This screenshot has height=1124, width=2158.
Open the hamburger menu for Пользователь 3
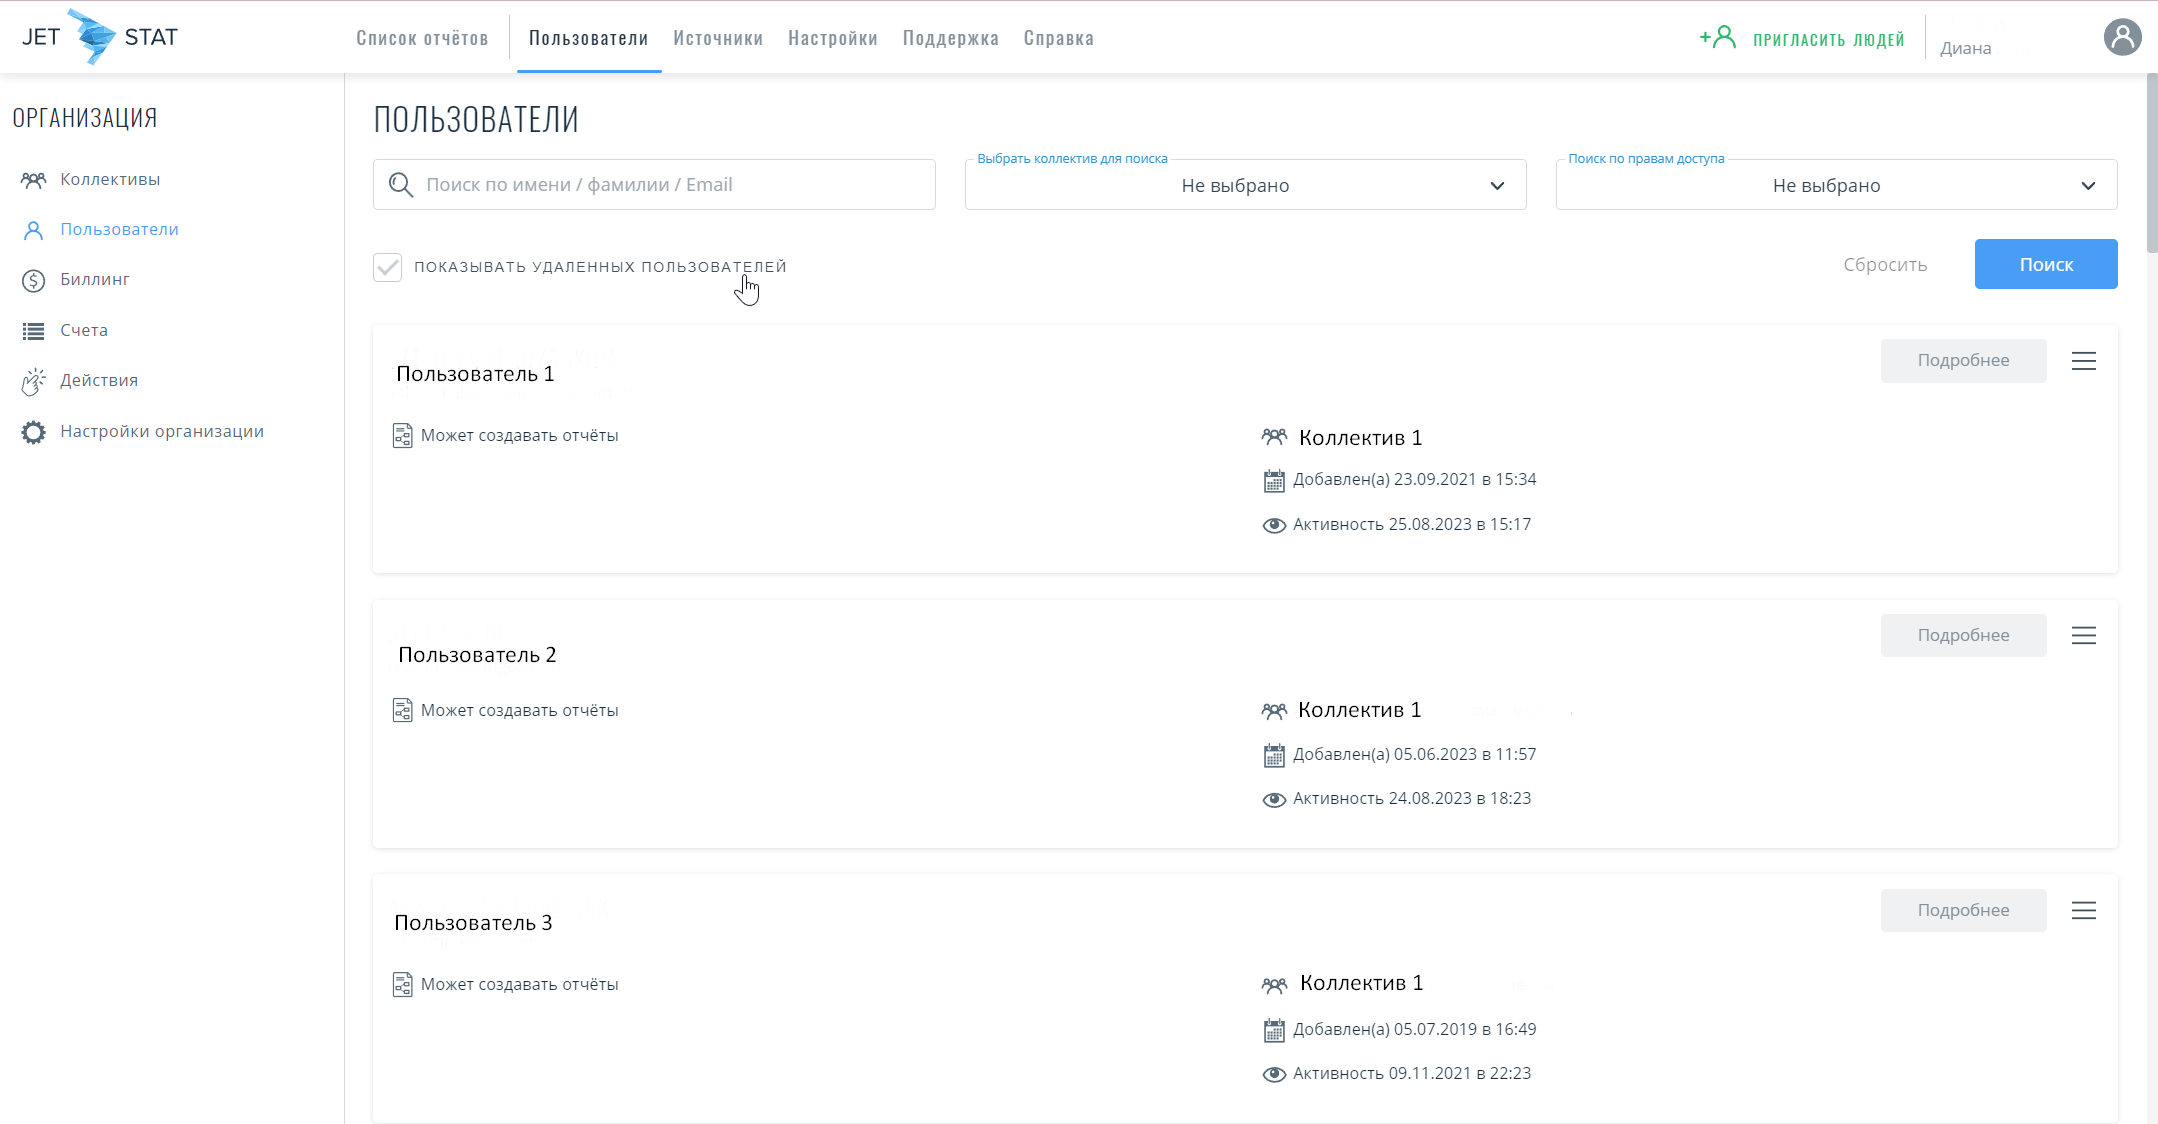point(2083,911)
